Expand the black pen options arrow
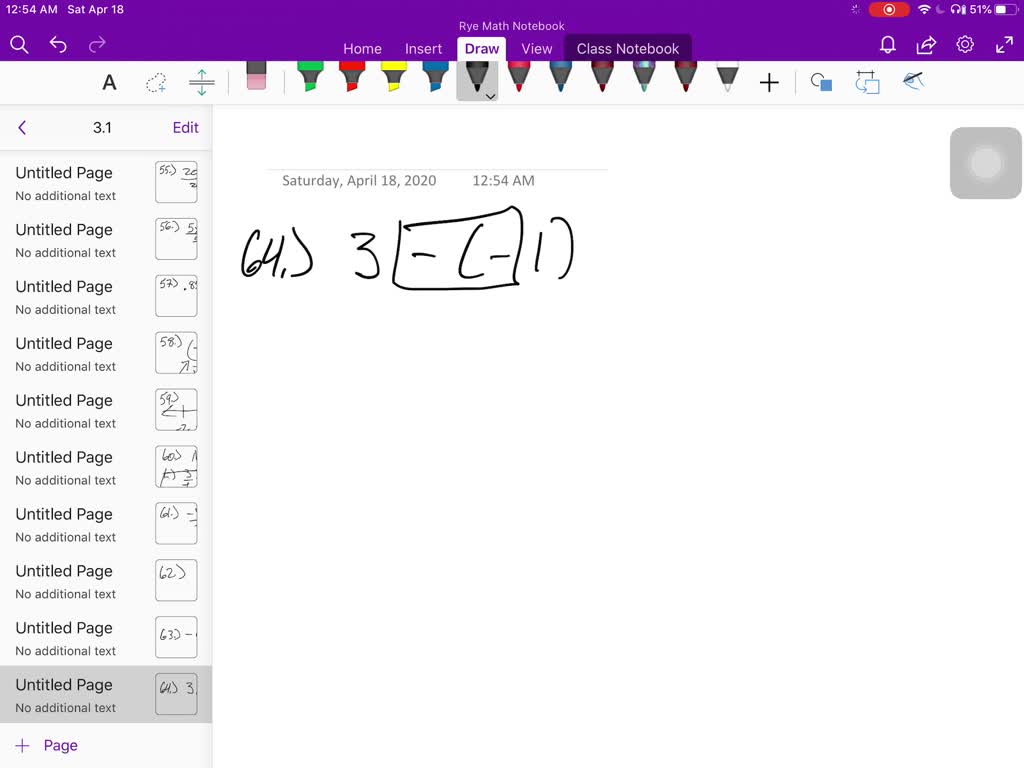This screenshot has width=1024, height=768. click(490, 96)
